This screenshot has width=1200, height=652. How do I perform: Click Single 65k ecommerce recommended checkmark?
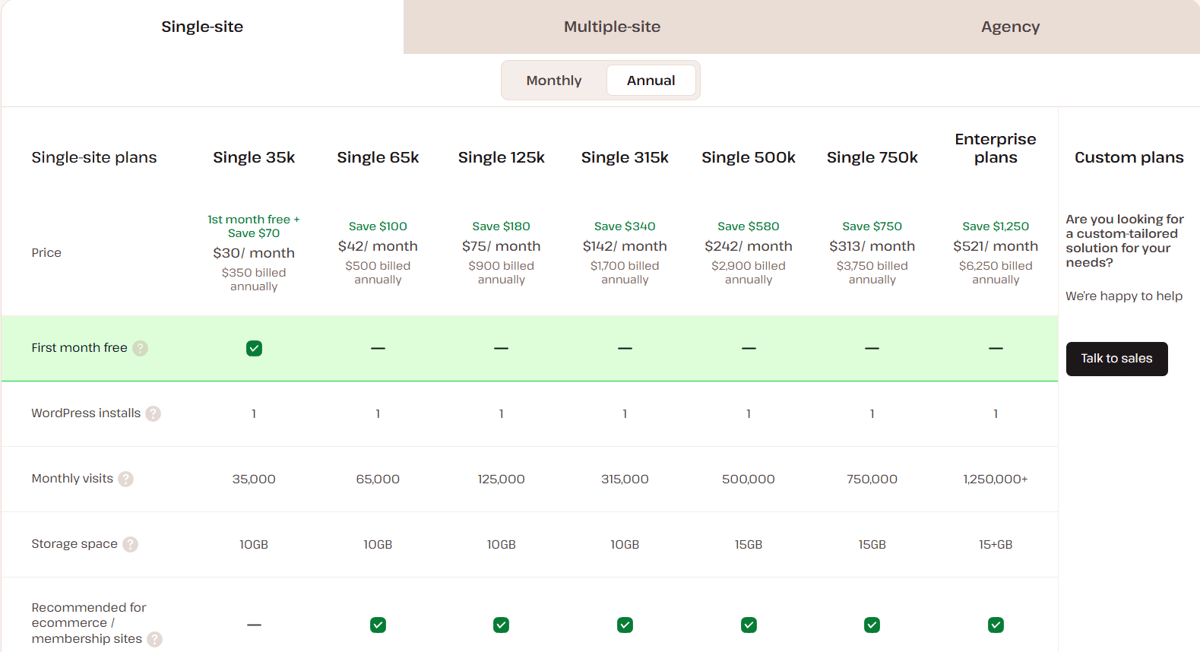pos(378,625)
